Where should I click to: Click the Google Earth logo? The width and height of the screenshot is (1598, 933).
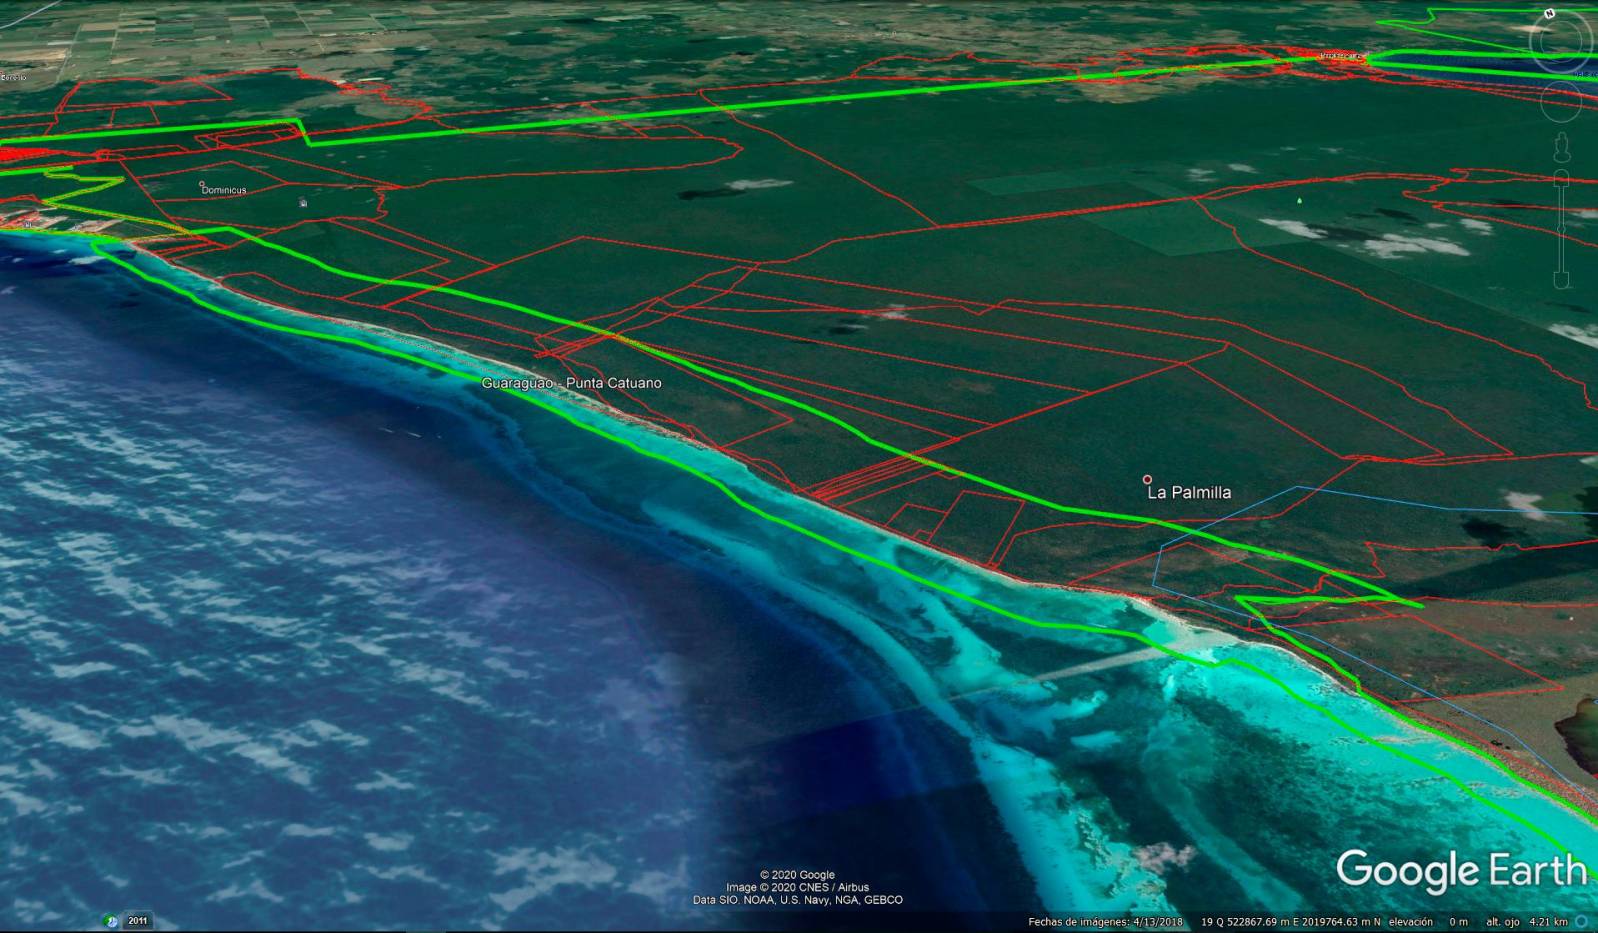tap(1460, 870)
